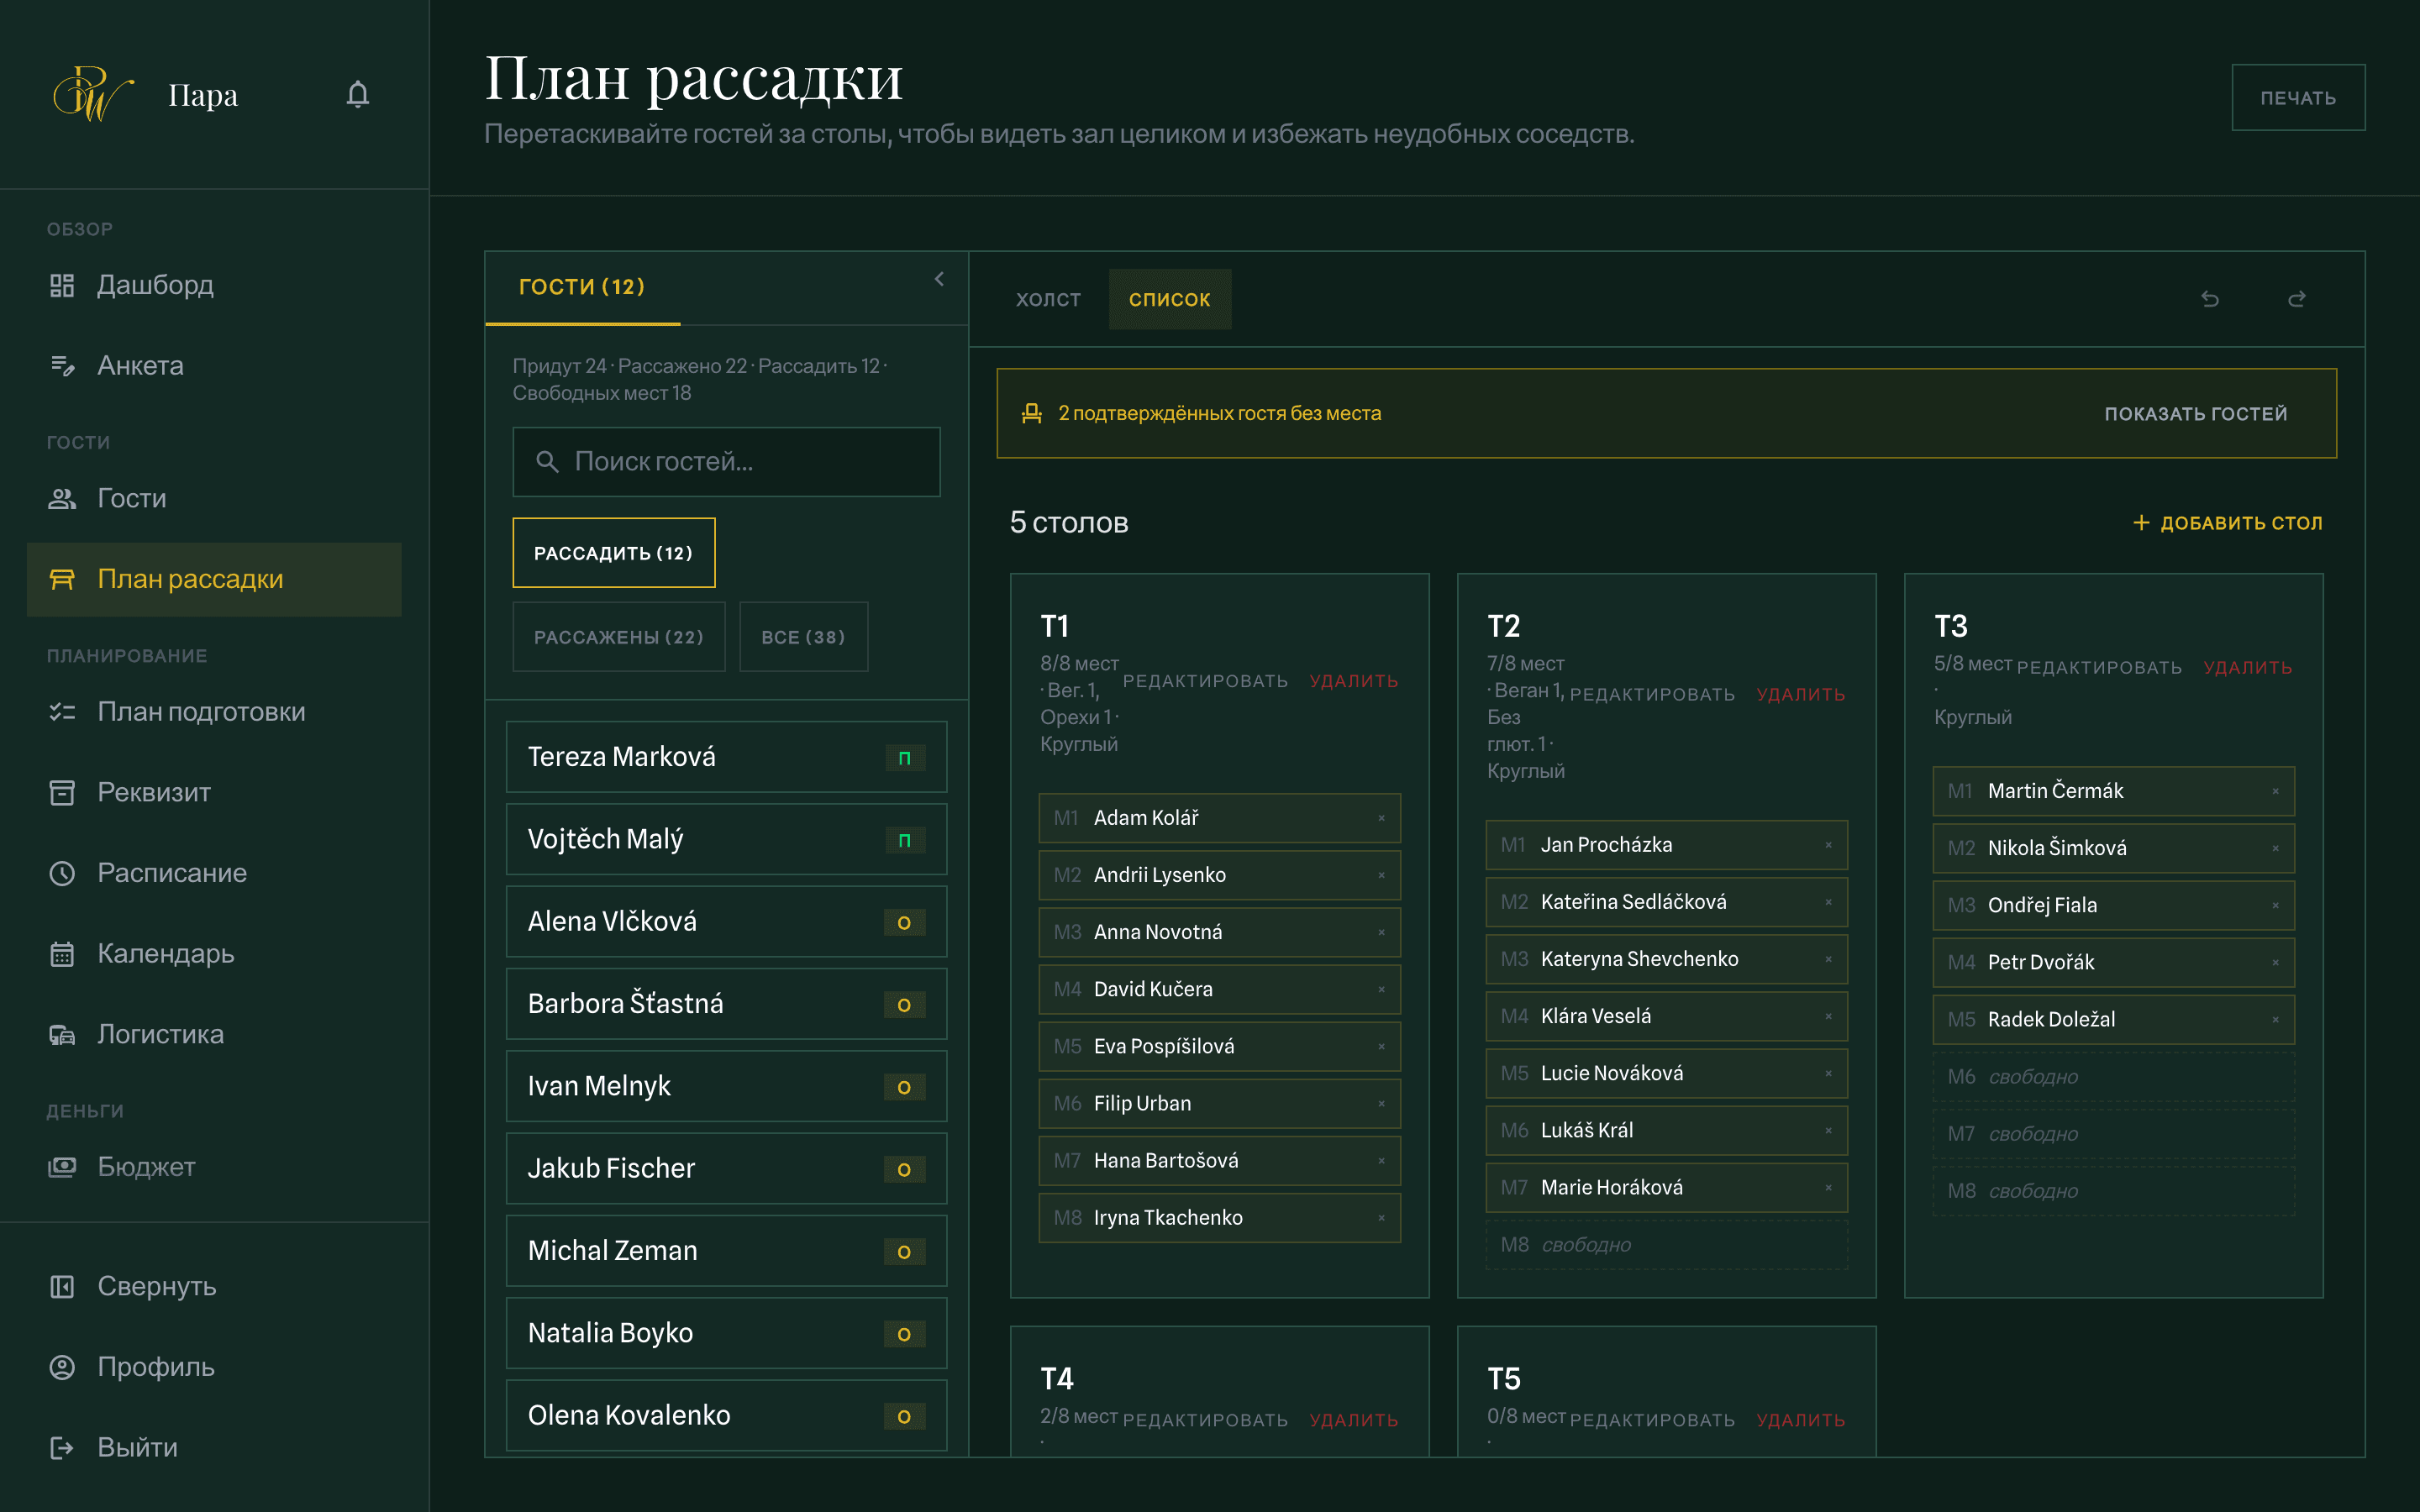
Task: Remove Radek Doležal from seat M5
Action: coord(2275,1019)
